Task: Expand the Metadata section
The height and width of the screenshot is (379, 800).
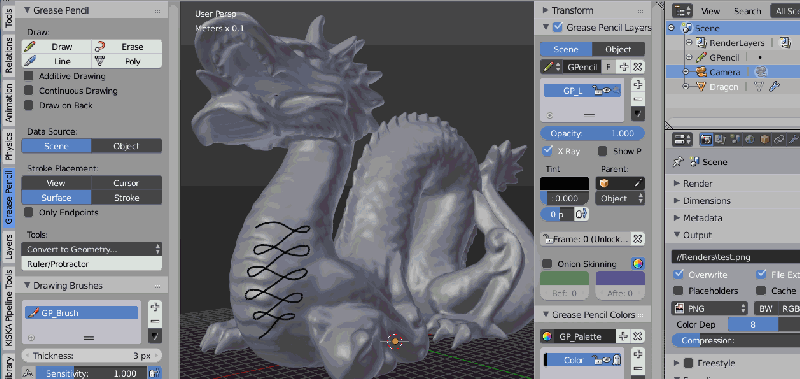Action: click(x=677, y=218)
